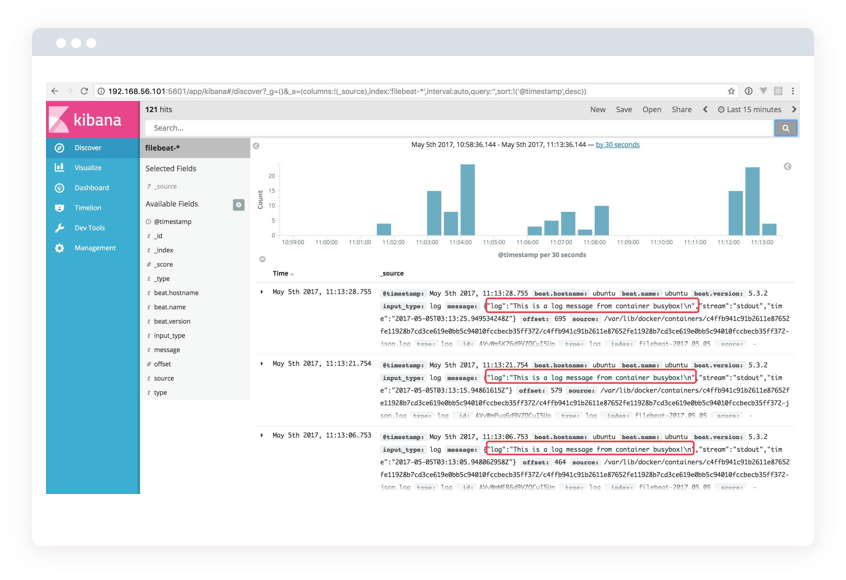The width and height of the screenshot is (846, 580).
Task: Click the 'by 30 seconds' interval link
Action: (x=617, y=145)
